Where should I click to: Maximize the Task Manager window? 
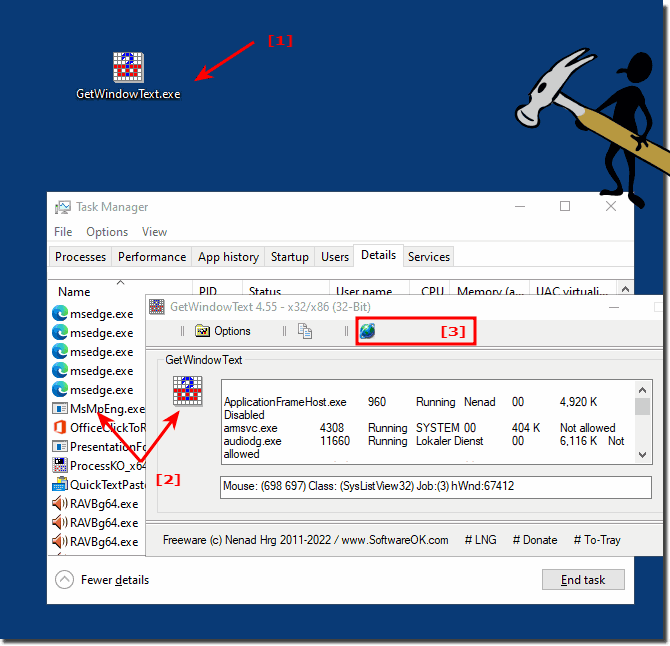pyautogui.click(x=565, y=206)
